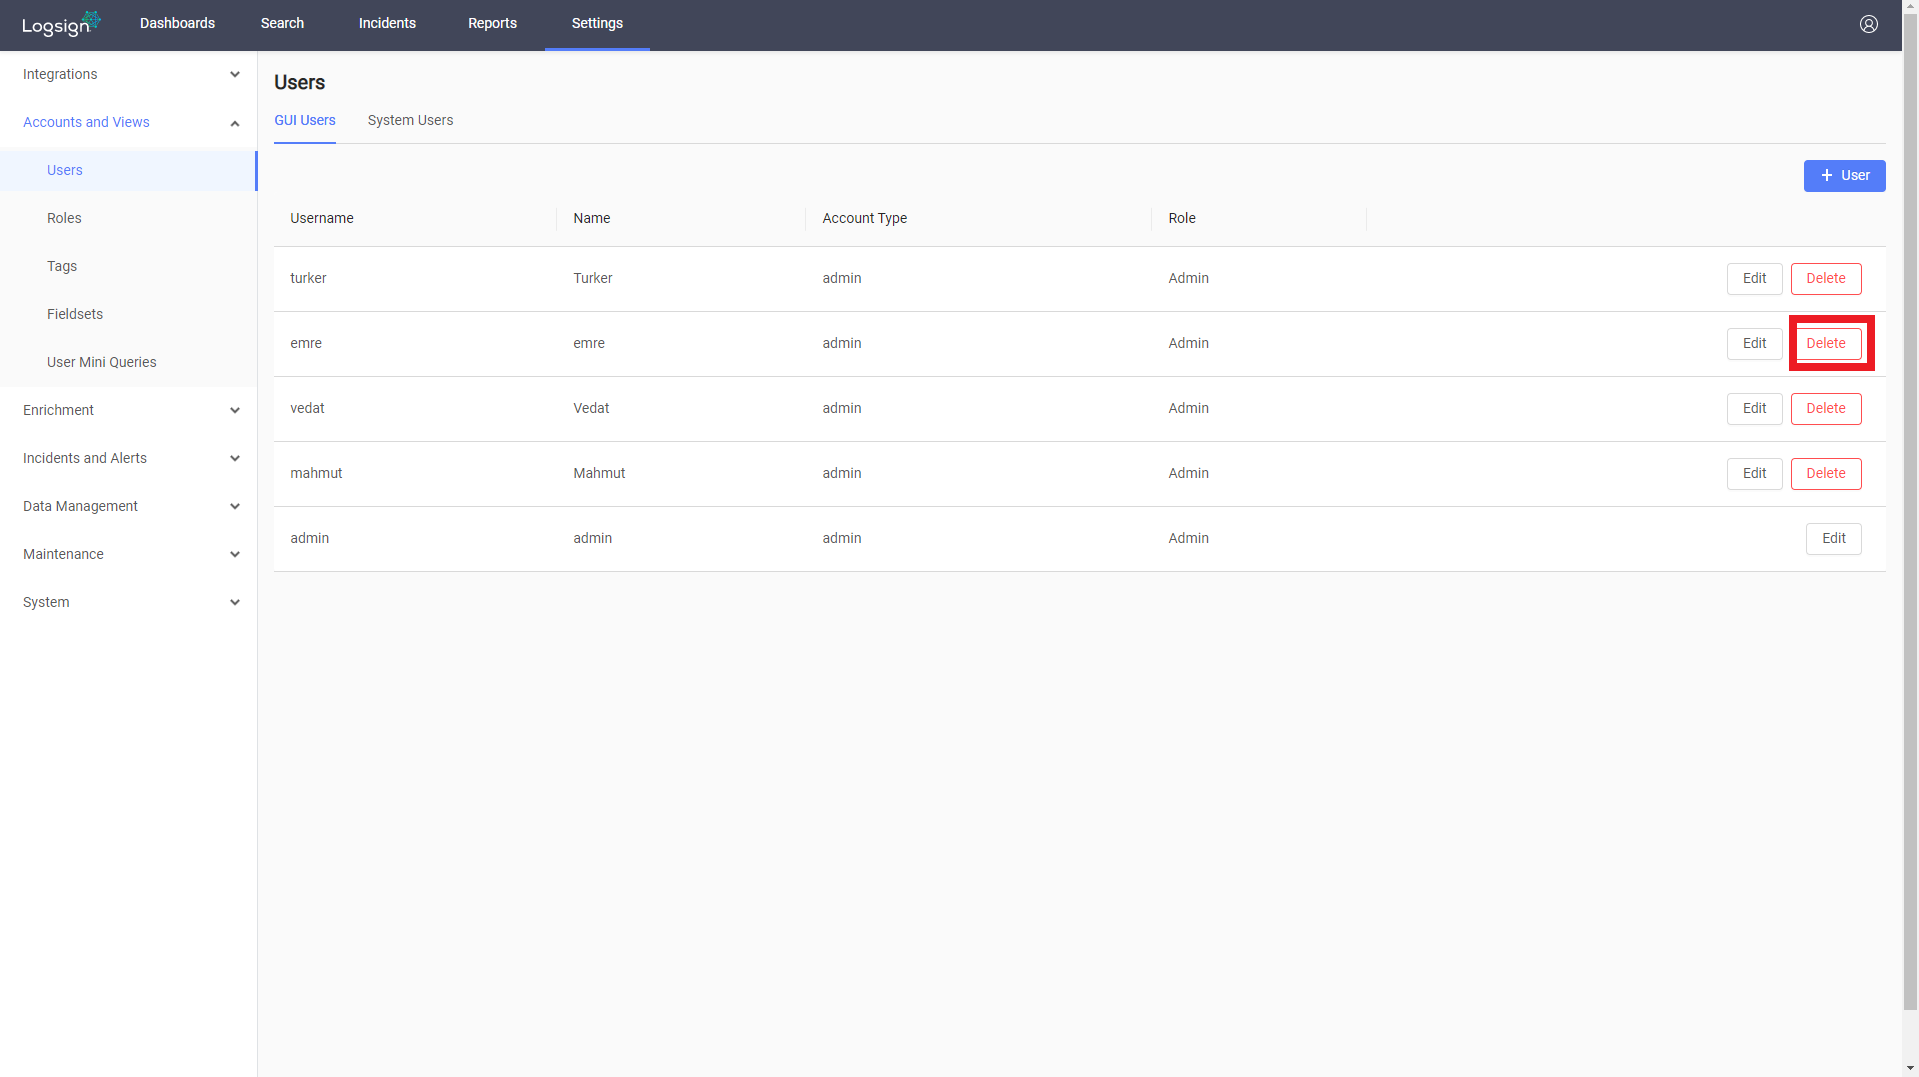
Task: Click the page vertical scrollbar
Action: pos(1910,510)
